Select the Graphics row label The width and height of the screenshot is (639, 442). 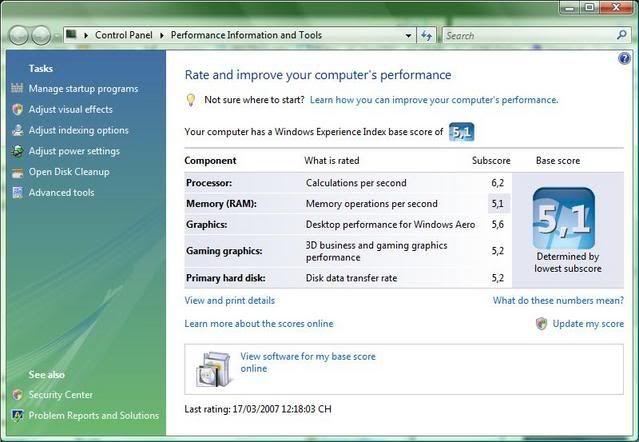(x=207, y=224)
